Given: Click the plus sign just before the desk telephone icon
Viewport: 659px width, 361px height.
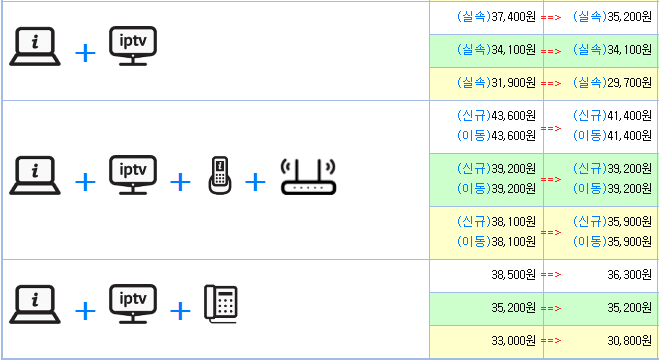Looking at the screenshot, I should (x=180, y=311).
